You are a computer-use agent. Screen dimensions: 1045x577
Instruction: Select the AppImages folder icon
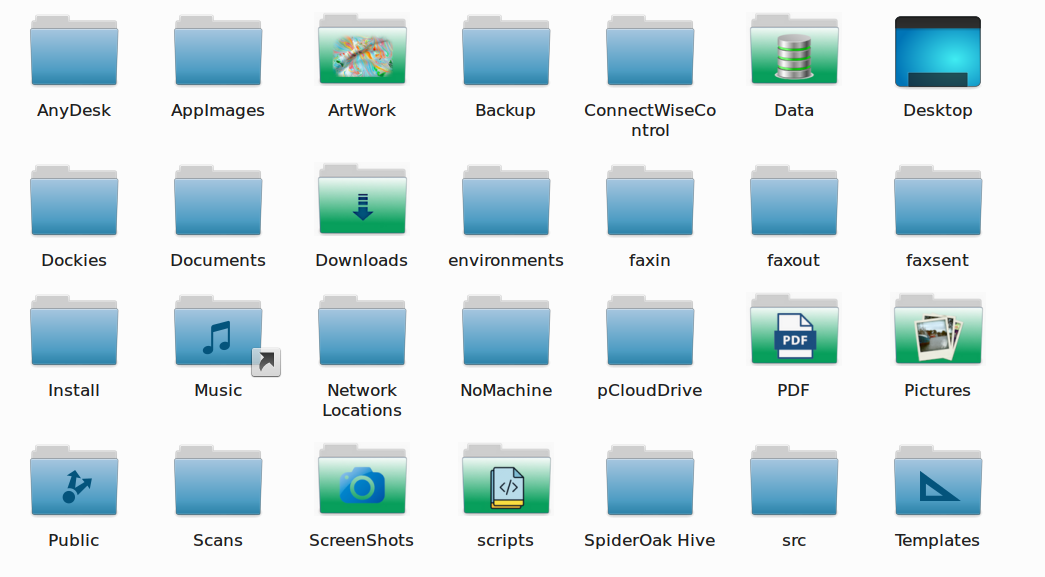click(218, 51)
